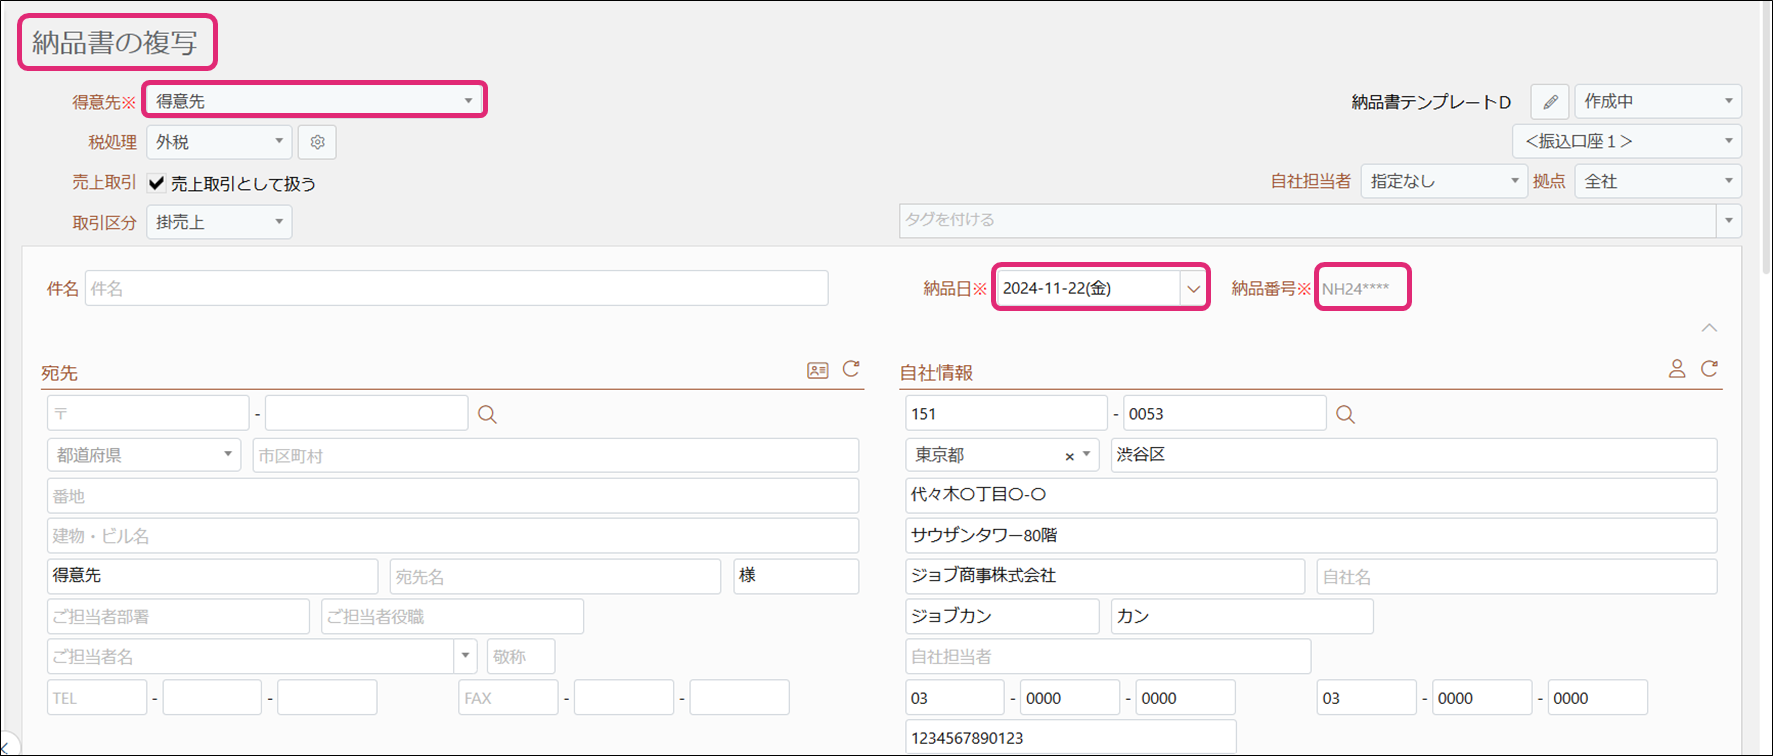Uncheck 売上取引として扱う checkbox
This screenshot has height=756, width=1773.
157,183
